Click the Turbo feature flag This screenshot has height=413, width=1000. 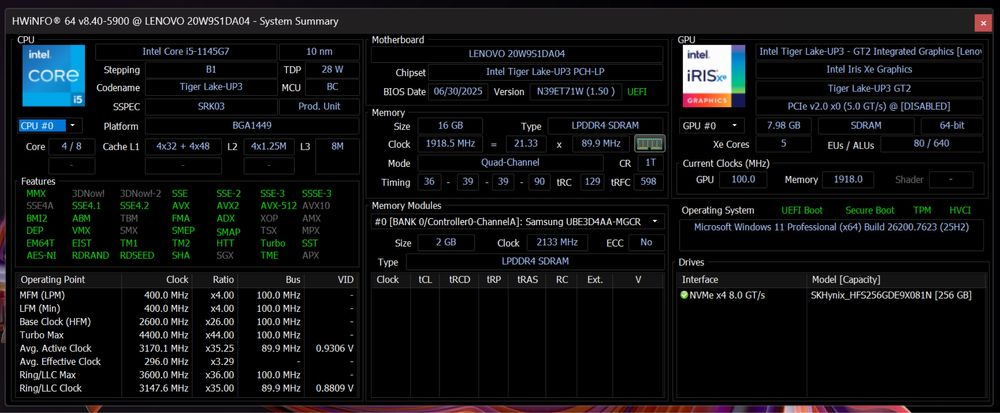tap(272, 243)
